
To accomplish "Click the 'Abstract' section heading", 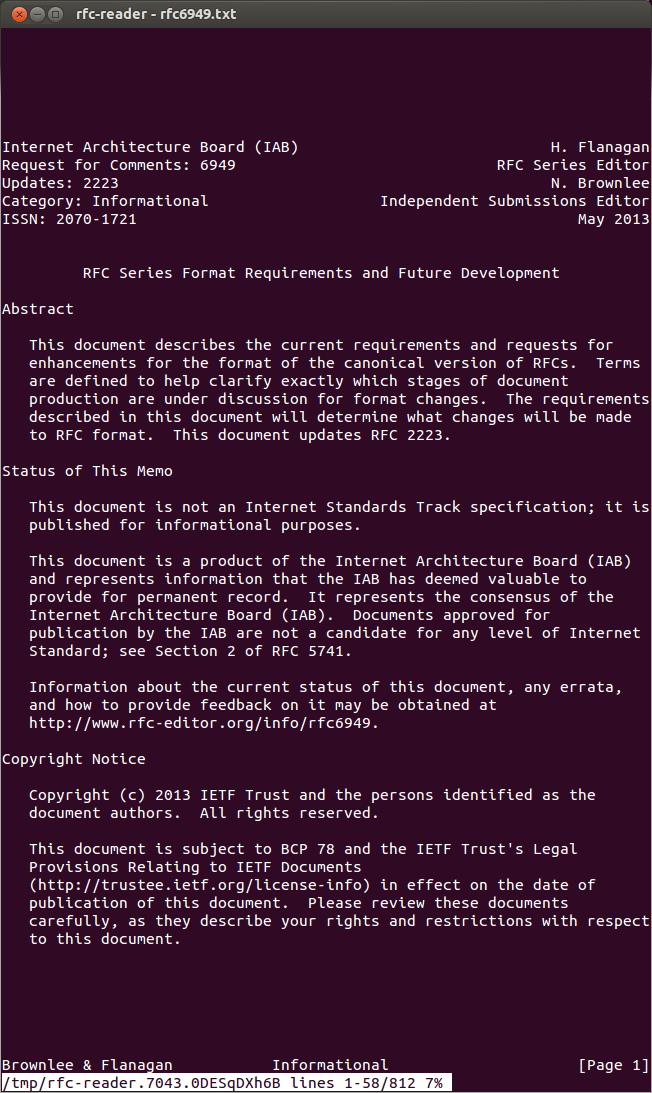I will [38, 309].
